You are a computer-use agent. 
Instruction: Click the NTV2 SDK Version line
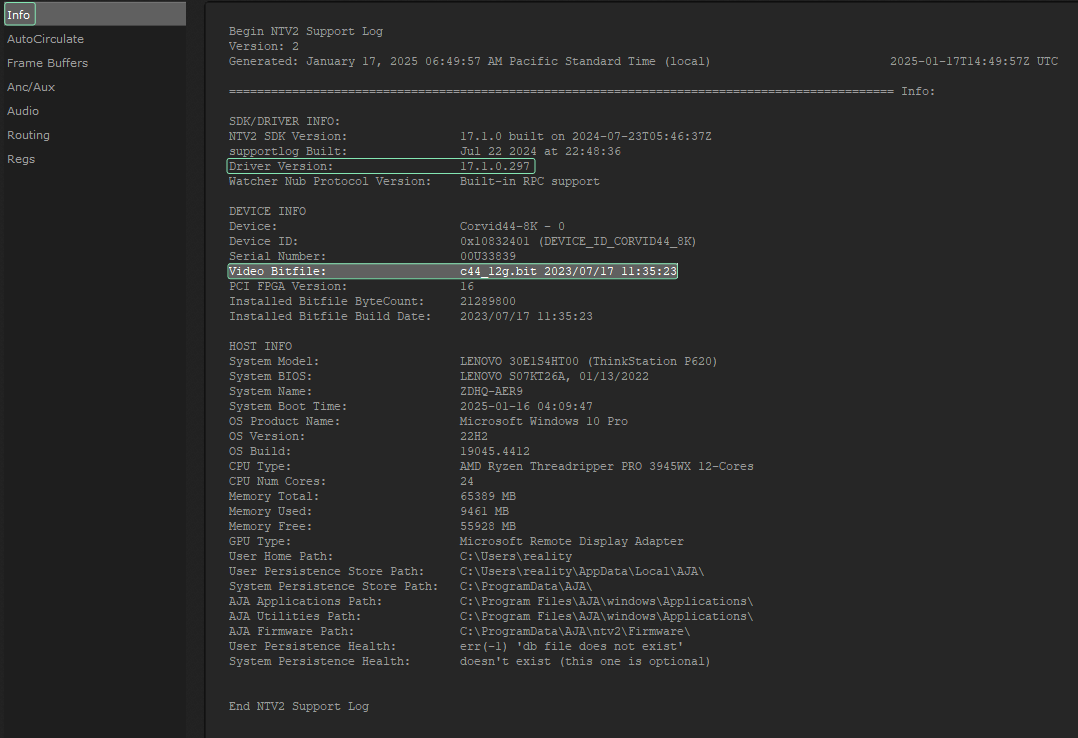(470, 136)
